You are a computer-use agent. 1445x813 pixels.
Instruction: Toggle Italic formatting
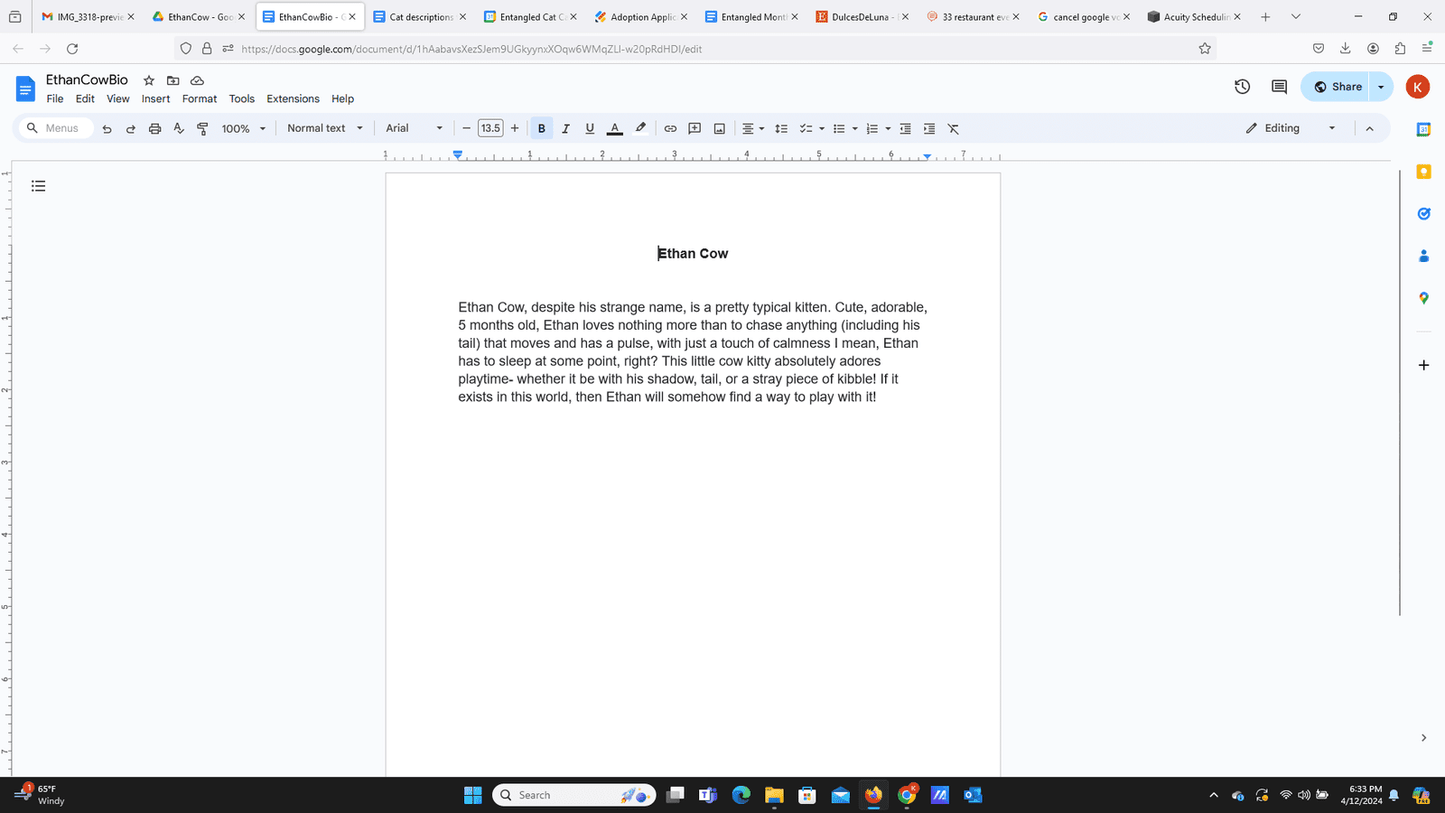click(x=566, y=129)
